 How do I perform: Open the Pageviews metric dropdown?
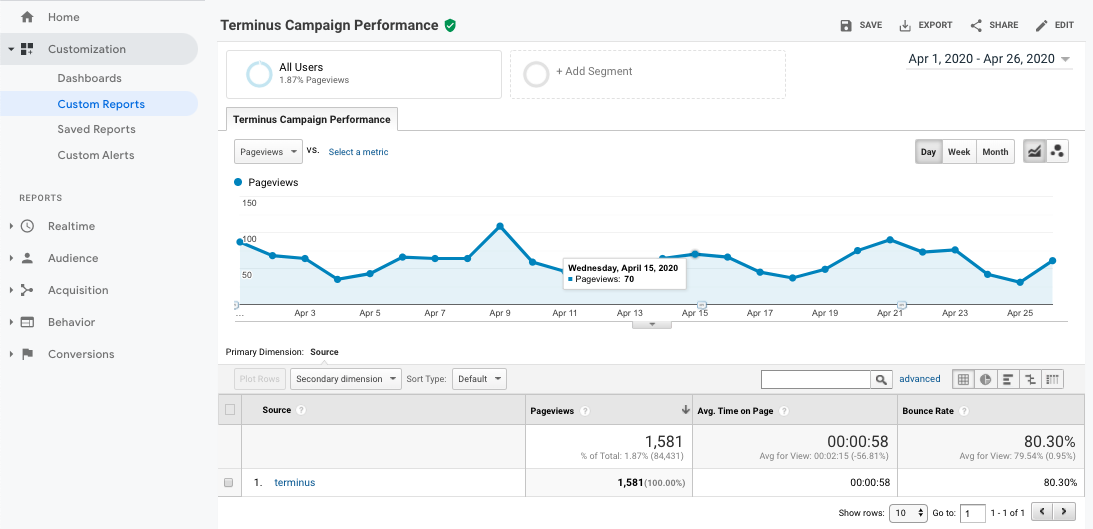tap(268, 152)
